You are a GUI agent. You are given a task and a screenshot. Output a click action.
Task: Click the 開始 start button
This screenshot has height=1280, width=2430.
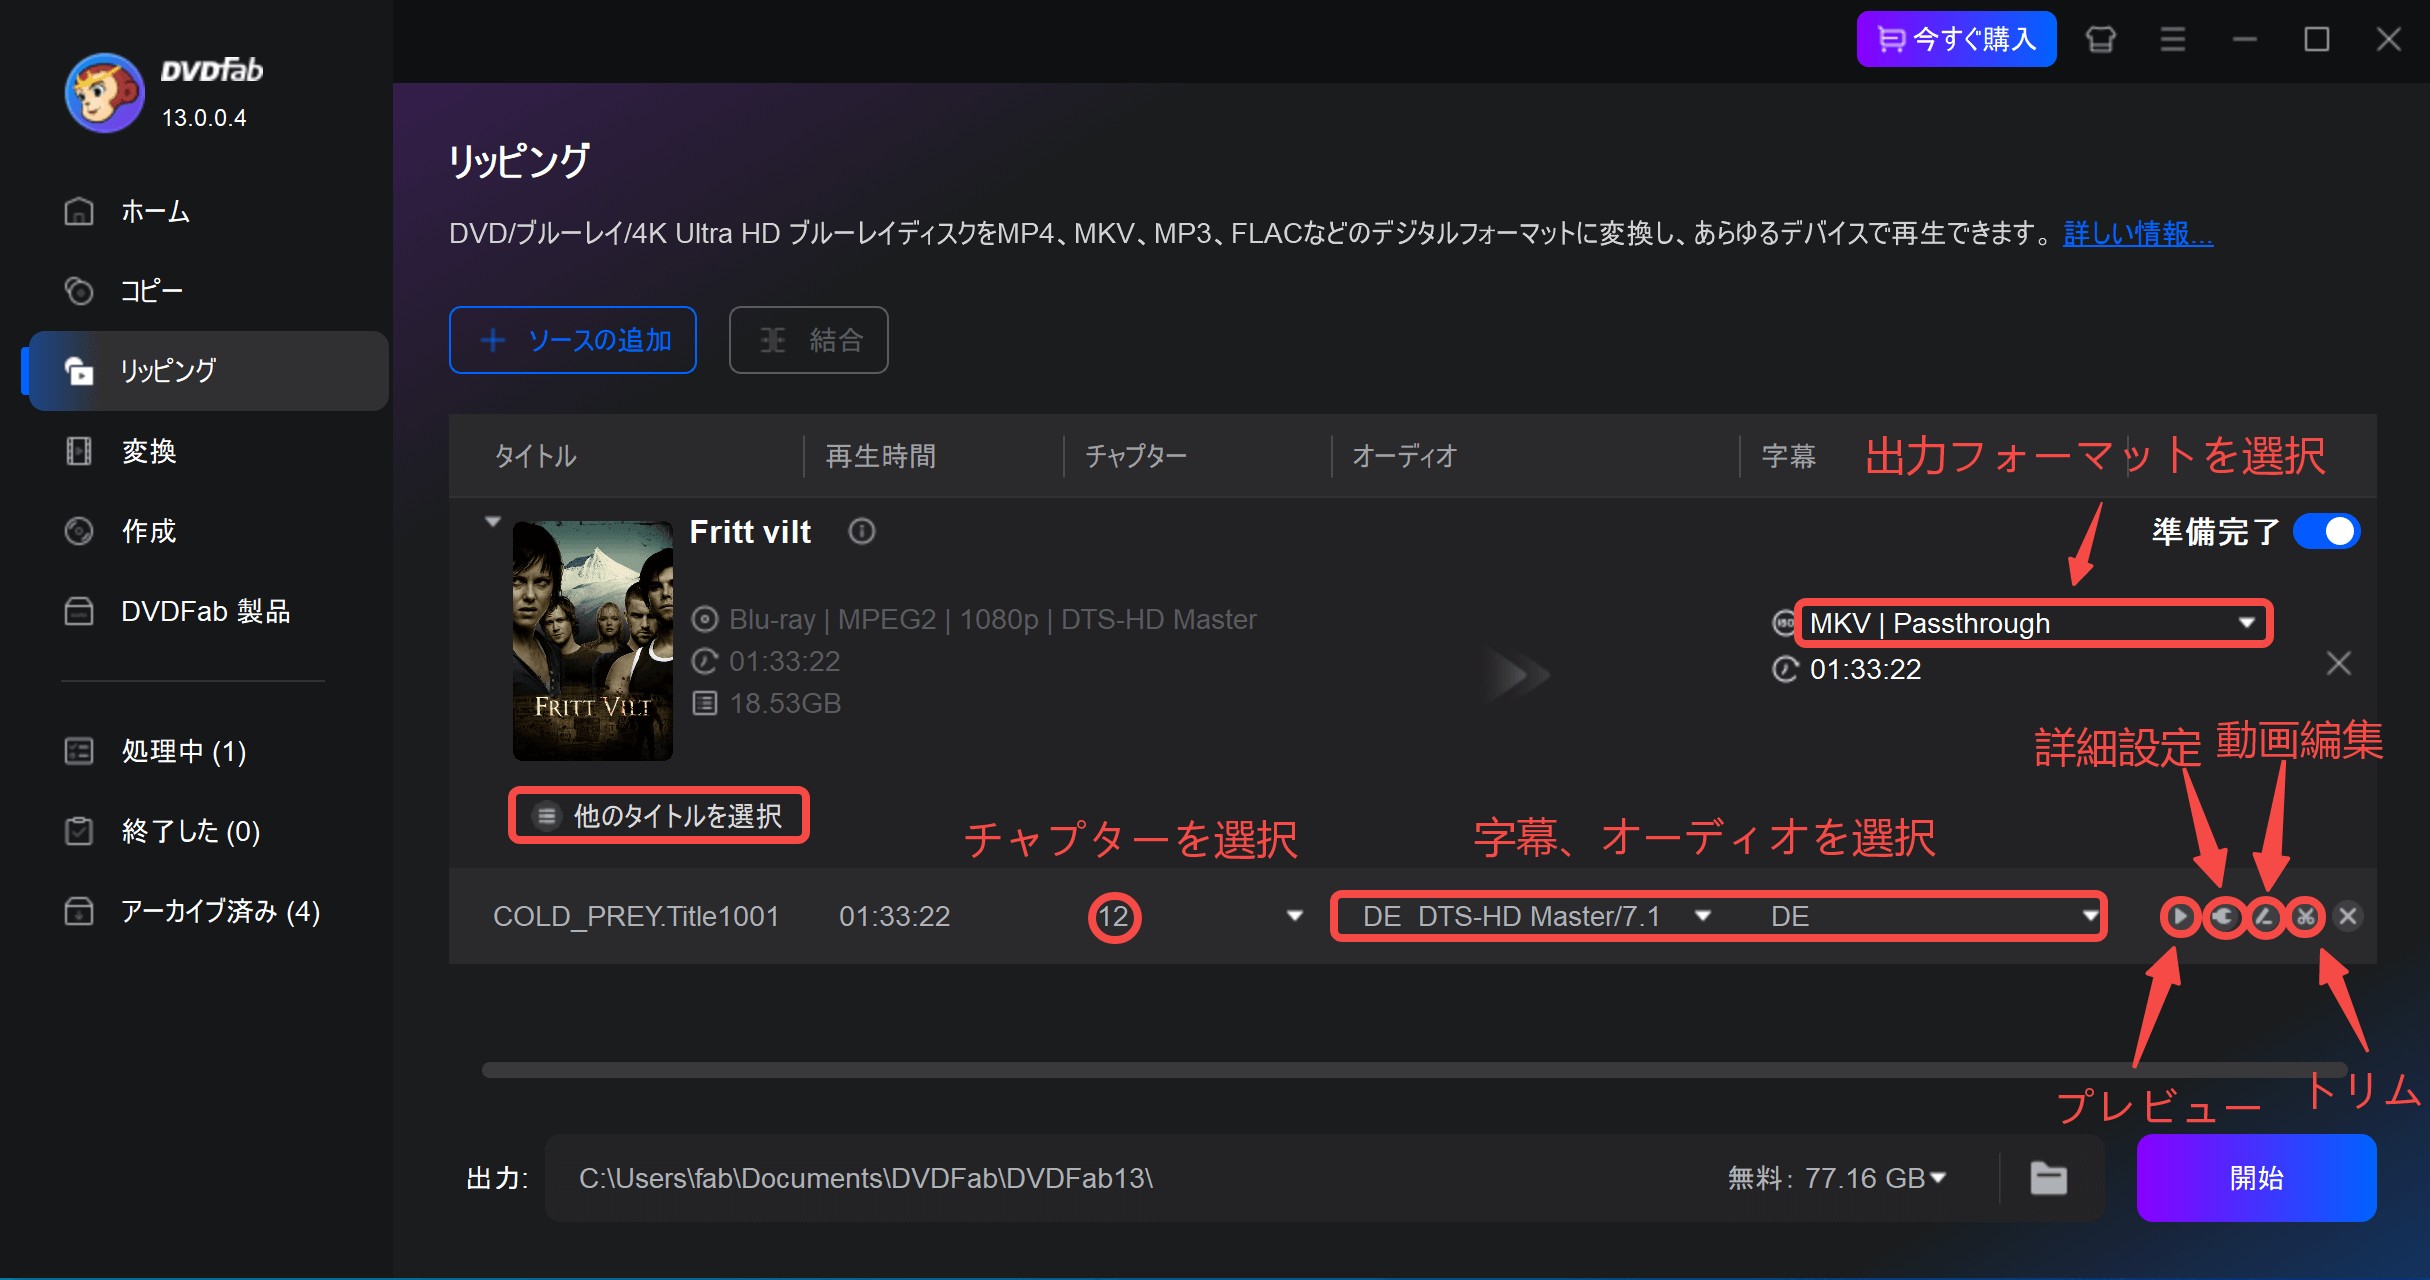(x=2256, y=1178)
